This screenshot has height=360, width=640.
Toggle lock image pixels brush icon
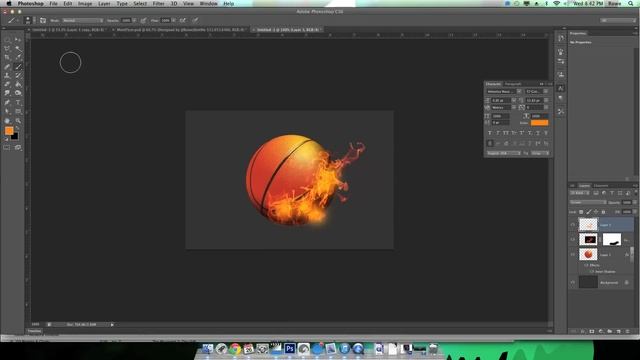(589, 212)
